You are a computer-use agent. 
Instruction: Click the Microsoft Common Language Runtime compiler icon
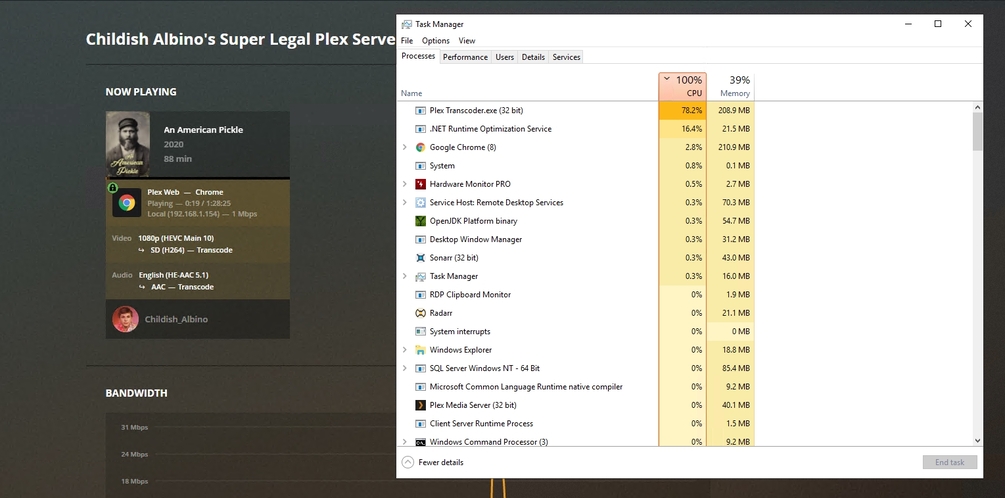tap(420, 387)
